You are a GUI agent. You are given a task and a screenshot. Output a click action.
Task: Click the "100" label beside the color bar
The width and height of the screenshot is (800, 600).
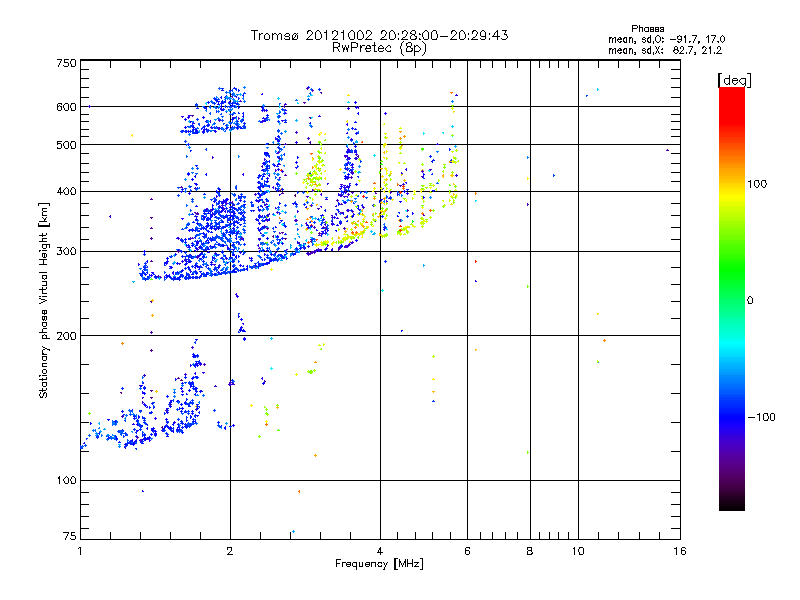(x=757, y=184)
